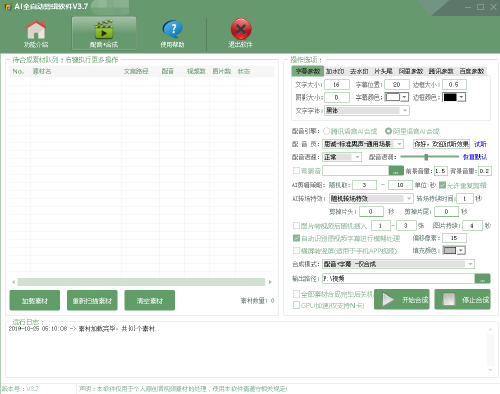Open the 功能介绍 home icon
This screenshot has width=500, height=394.
coord(36,34)
